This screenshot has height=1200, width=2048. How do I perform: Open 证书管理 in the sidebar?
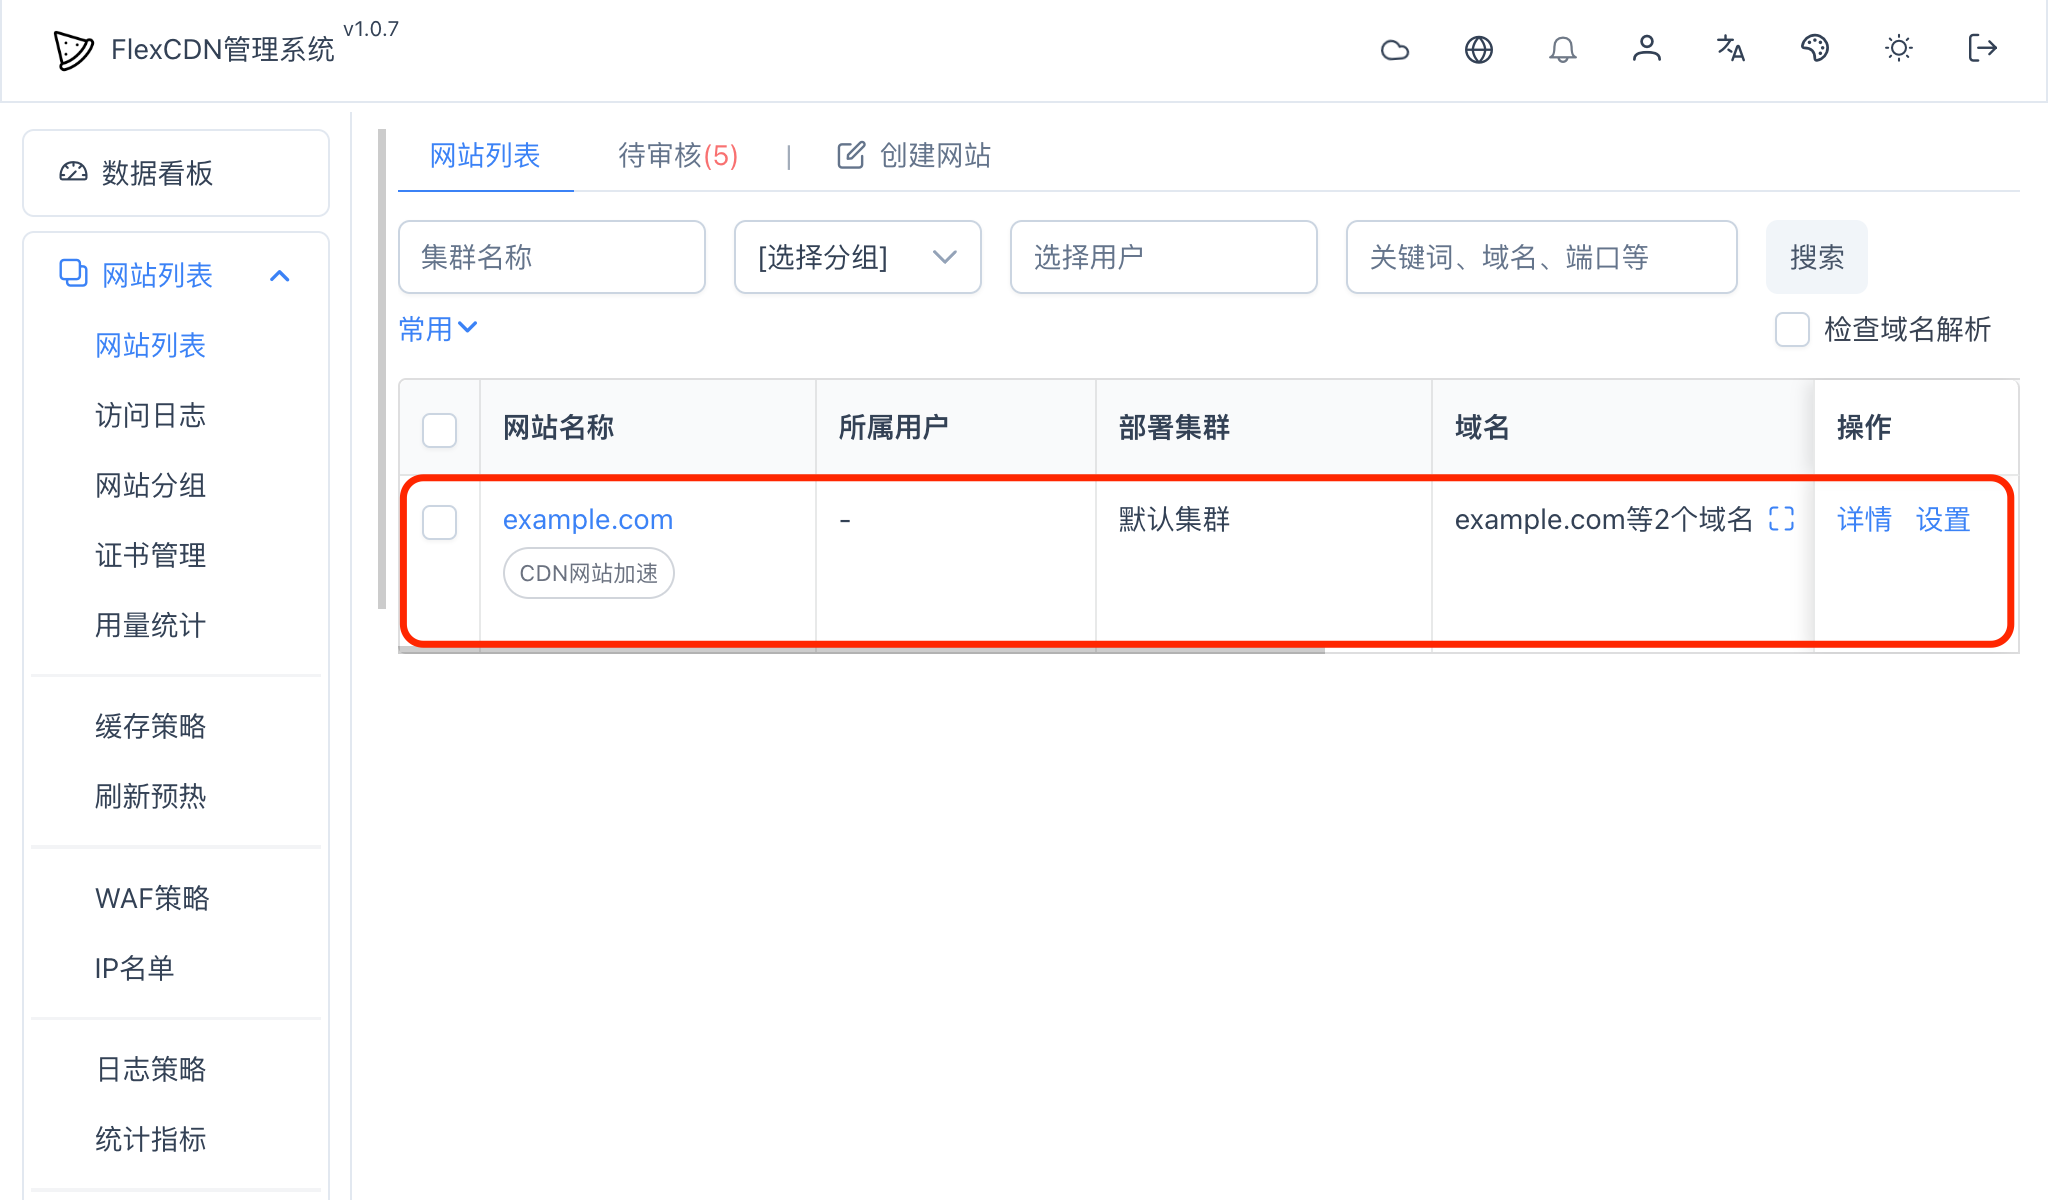150,556
